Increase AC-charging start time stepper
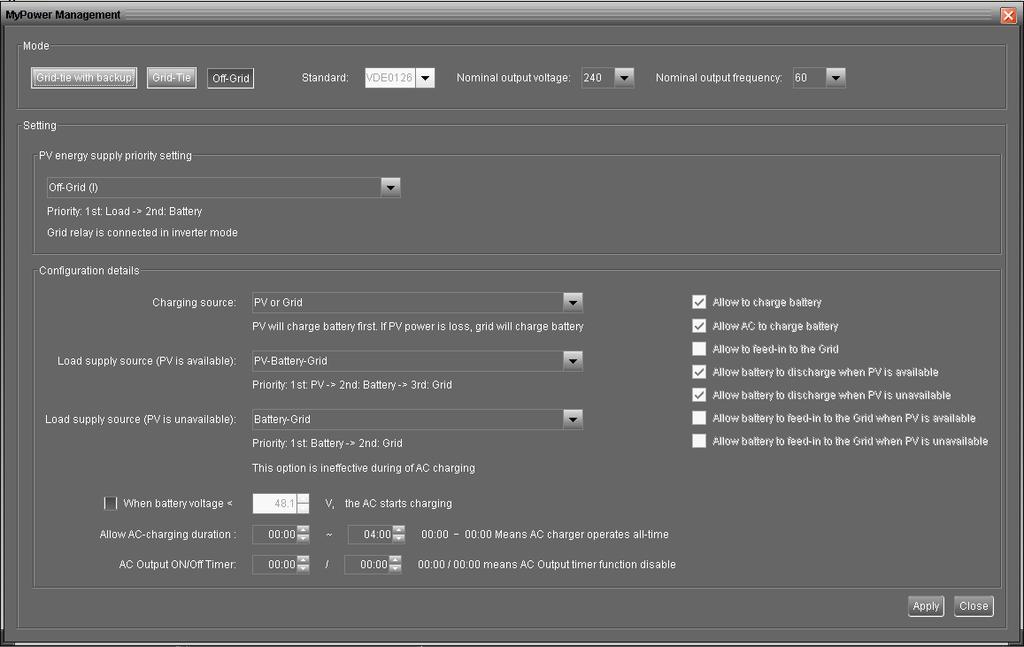 coord(303,529)
